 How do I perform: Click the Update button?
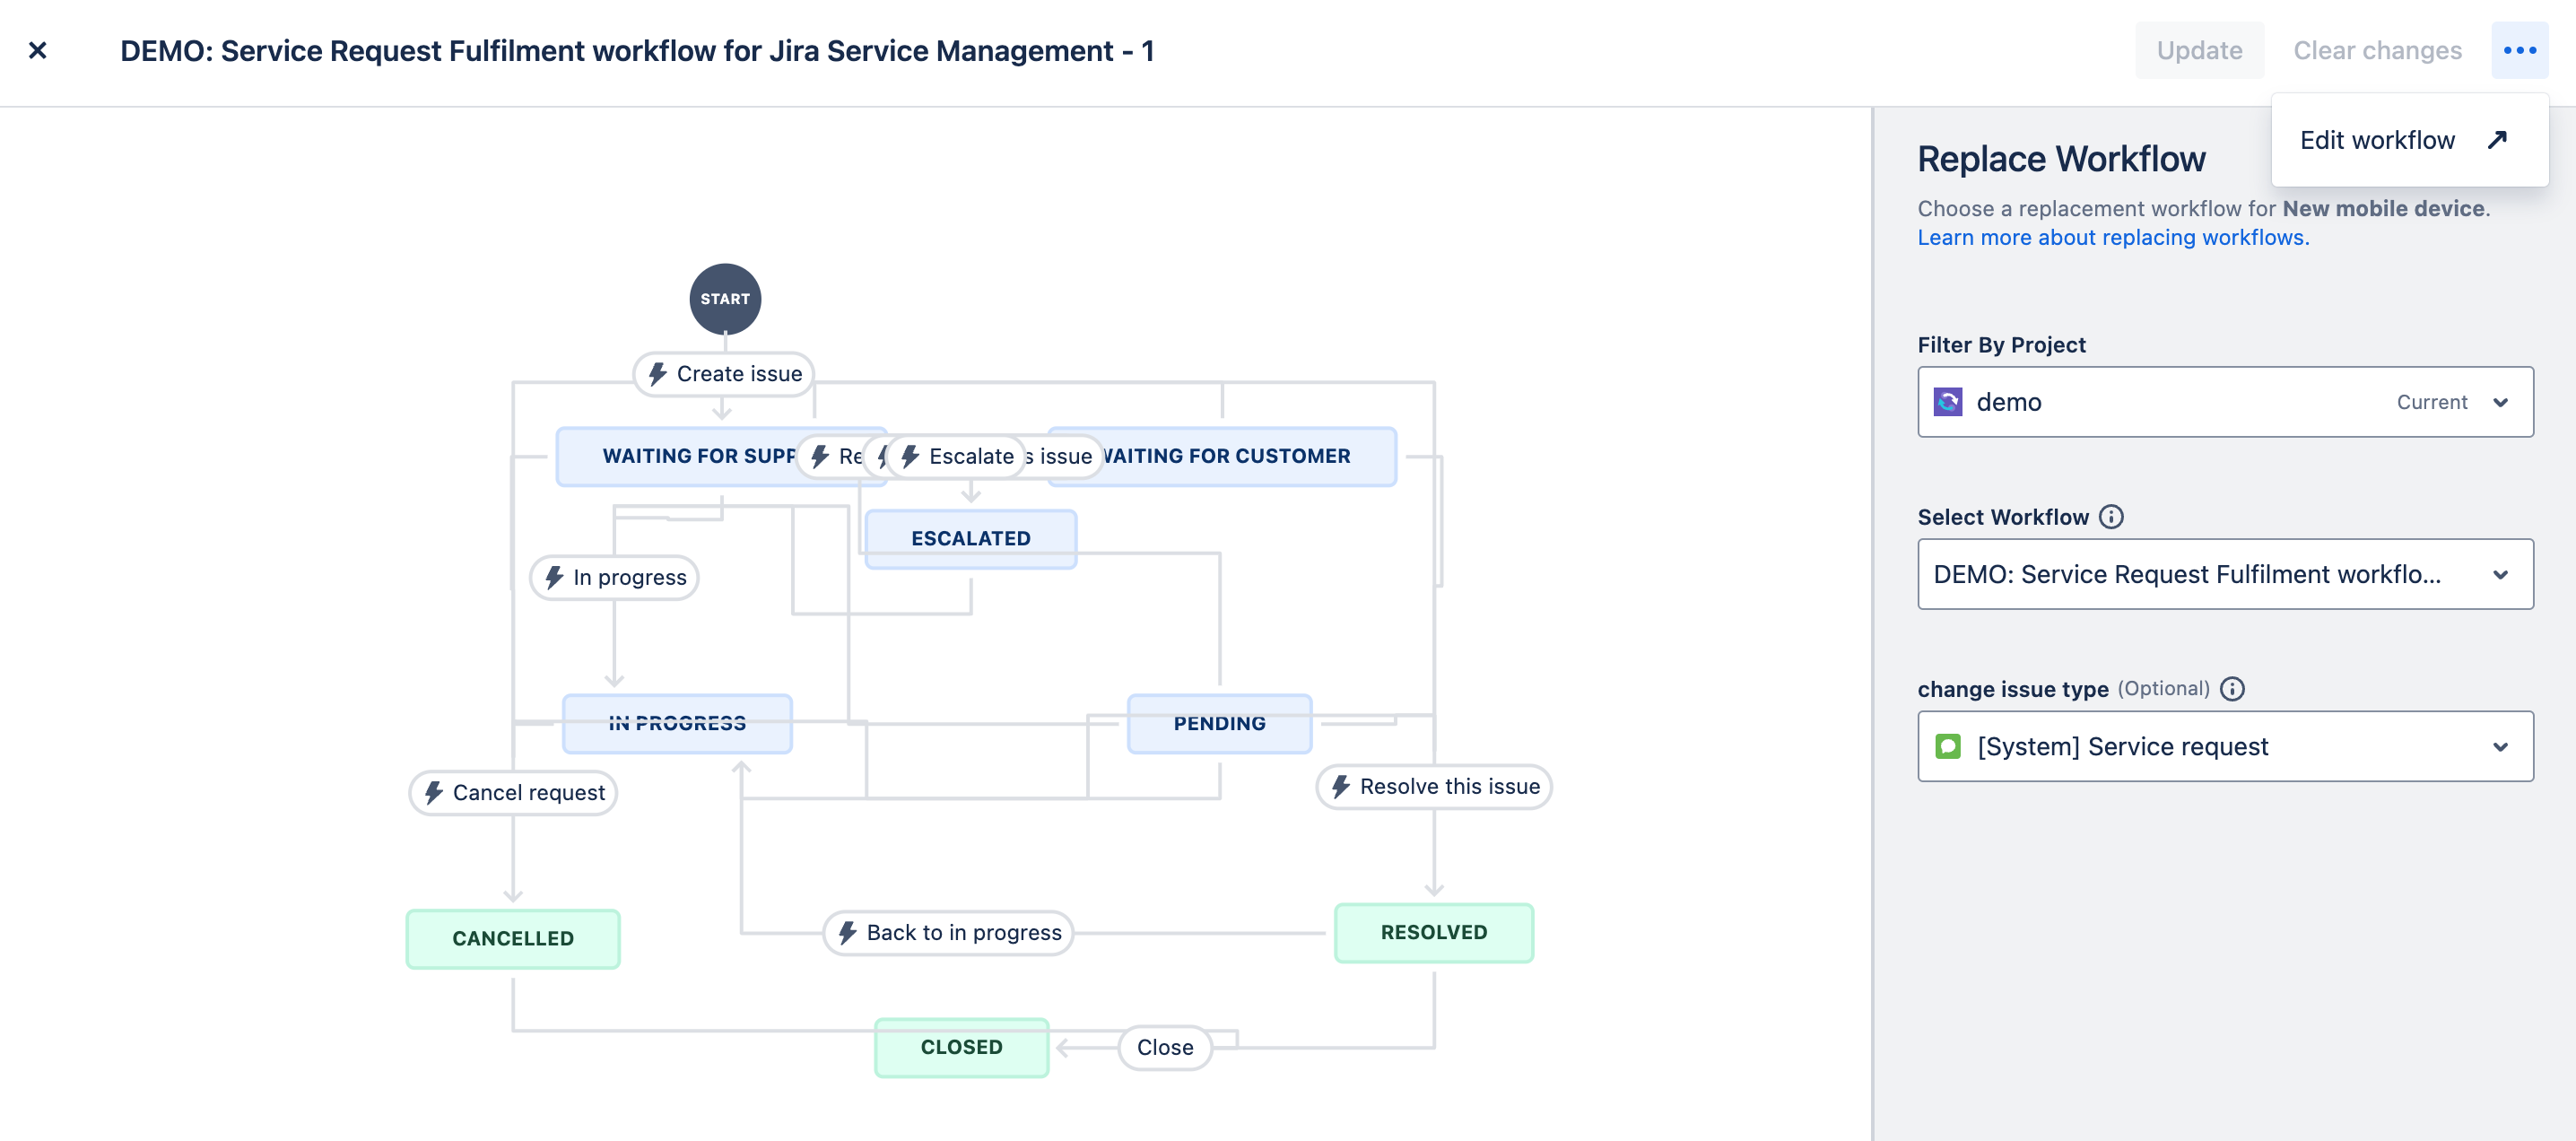tap(2199, 50)
